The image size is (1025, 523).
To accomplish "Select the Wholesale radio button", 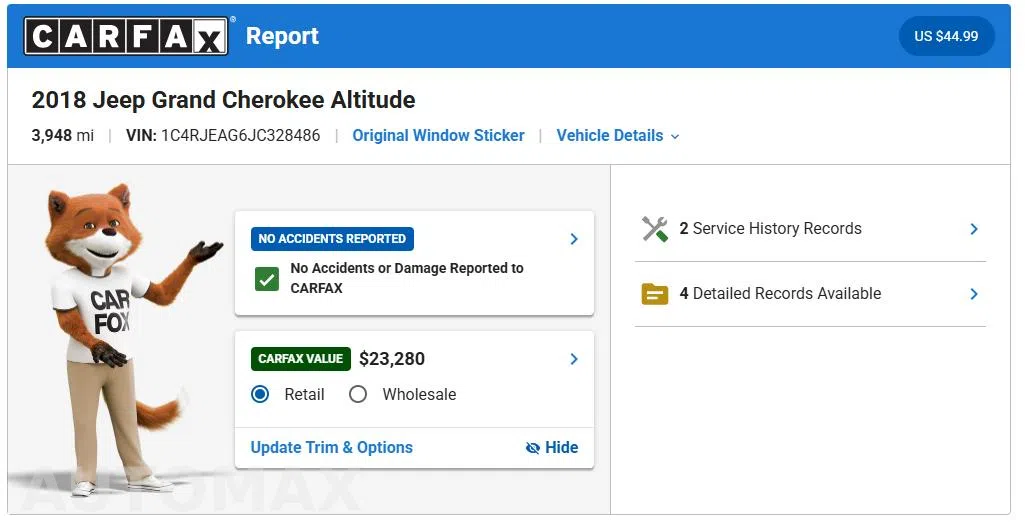I will pyautogui.click(x=358, y=394).
